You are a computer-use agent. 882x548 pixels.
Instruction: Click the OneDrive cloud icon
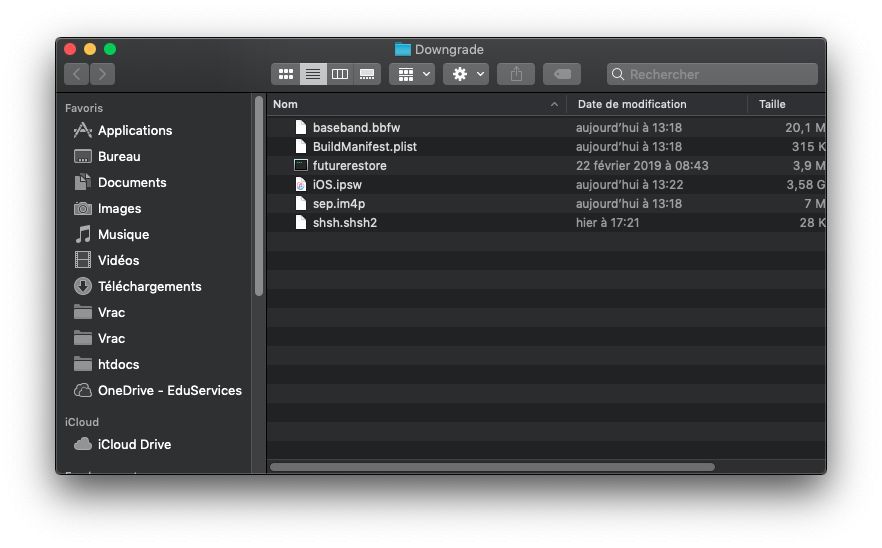click(83, 390)
